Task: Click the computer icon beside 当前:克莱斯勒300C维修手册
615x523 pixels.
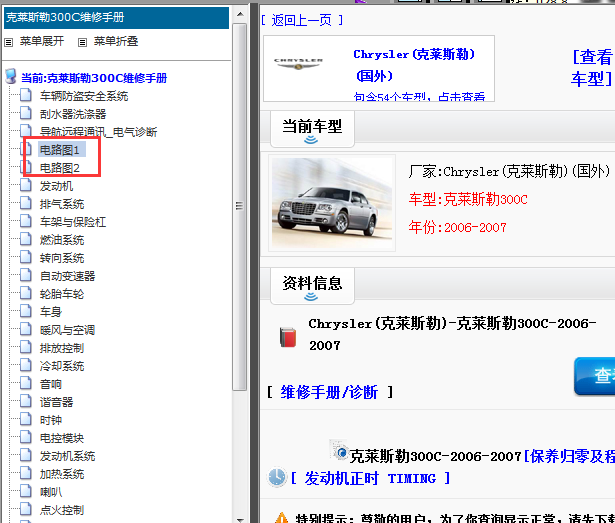Action: [x=11, y=77]
